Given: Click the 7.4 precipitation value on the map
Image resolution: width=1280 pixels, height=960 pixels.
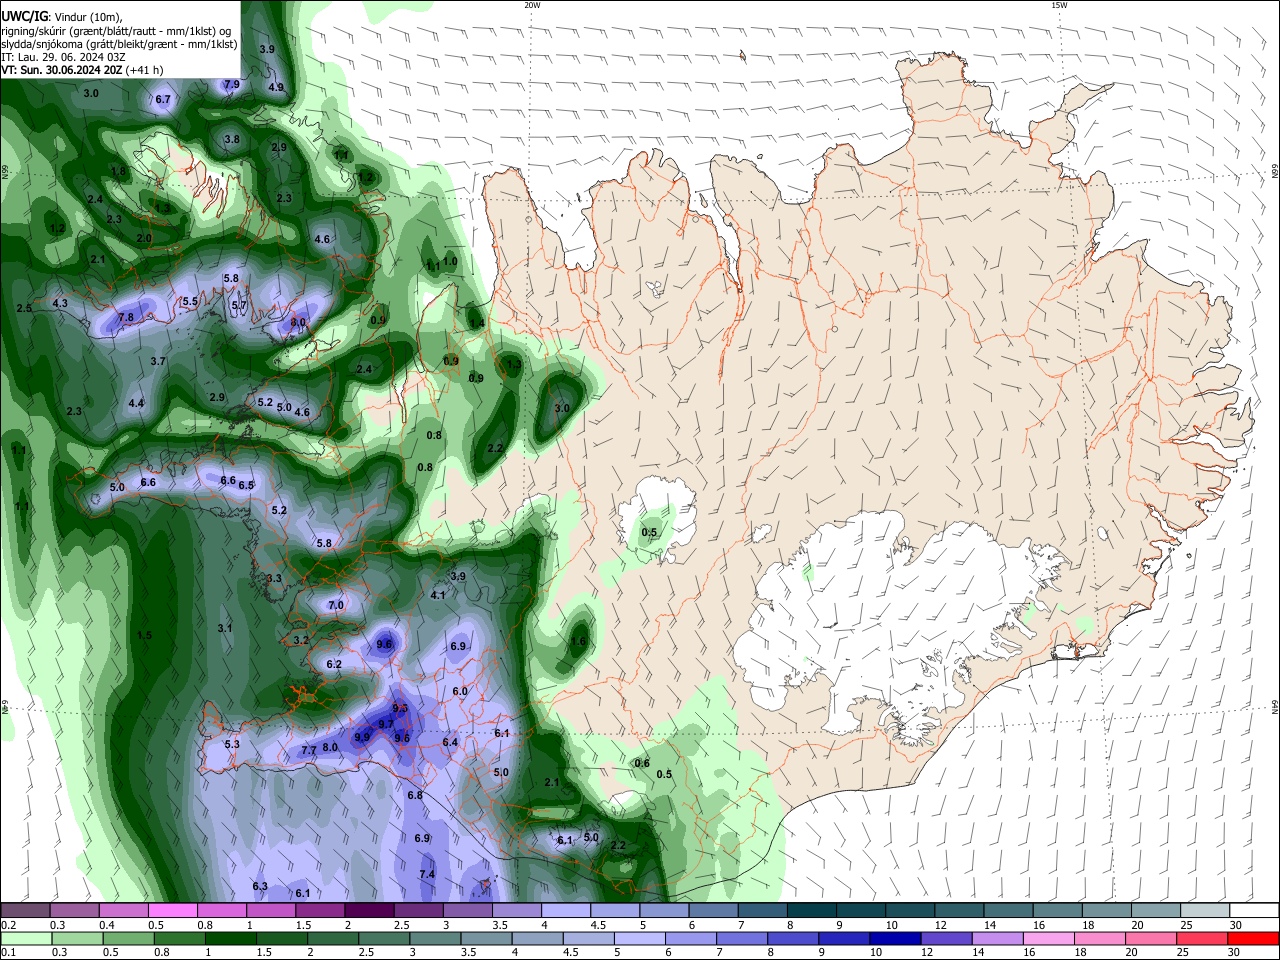Looking at the screenshot, I should [x=427, y=875].
